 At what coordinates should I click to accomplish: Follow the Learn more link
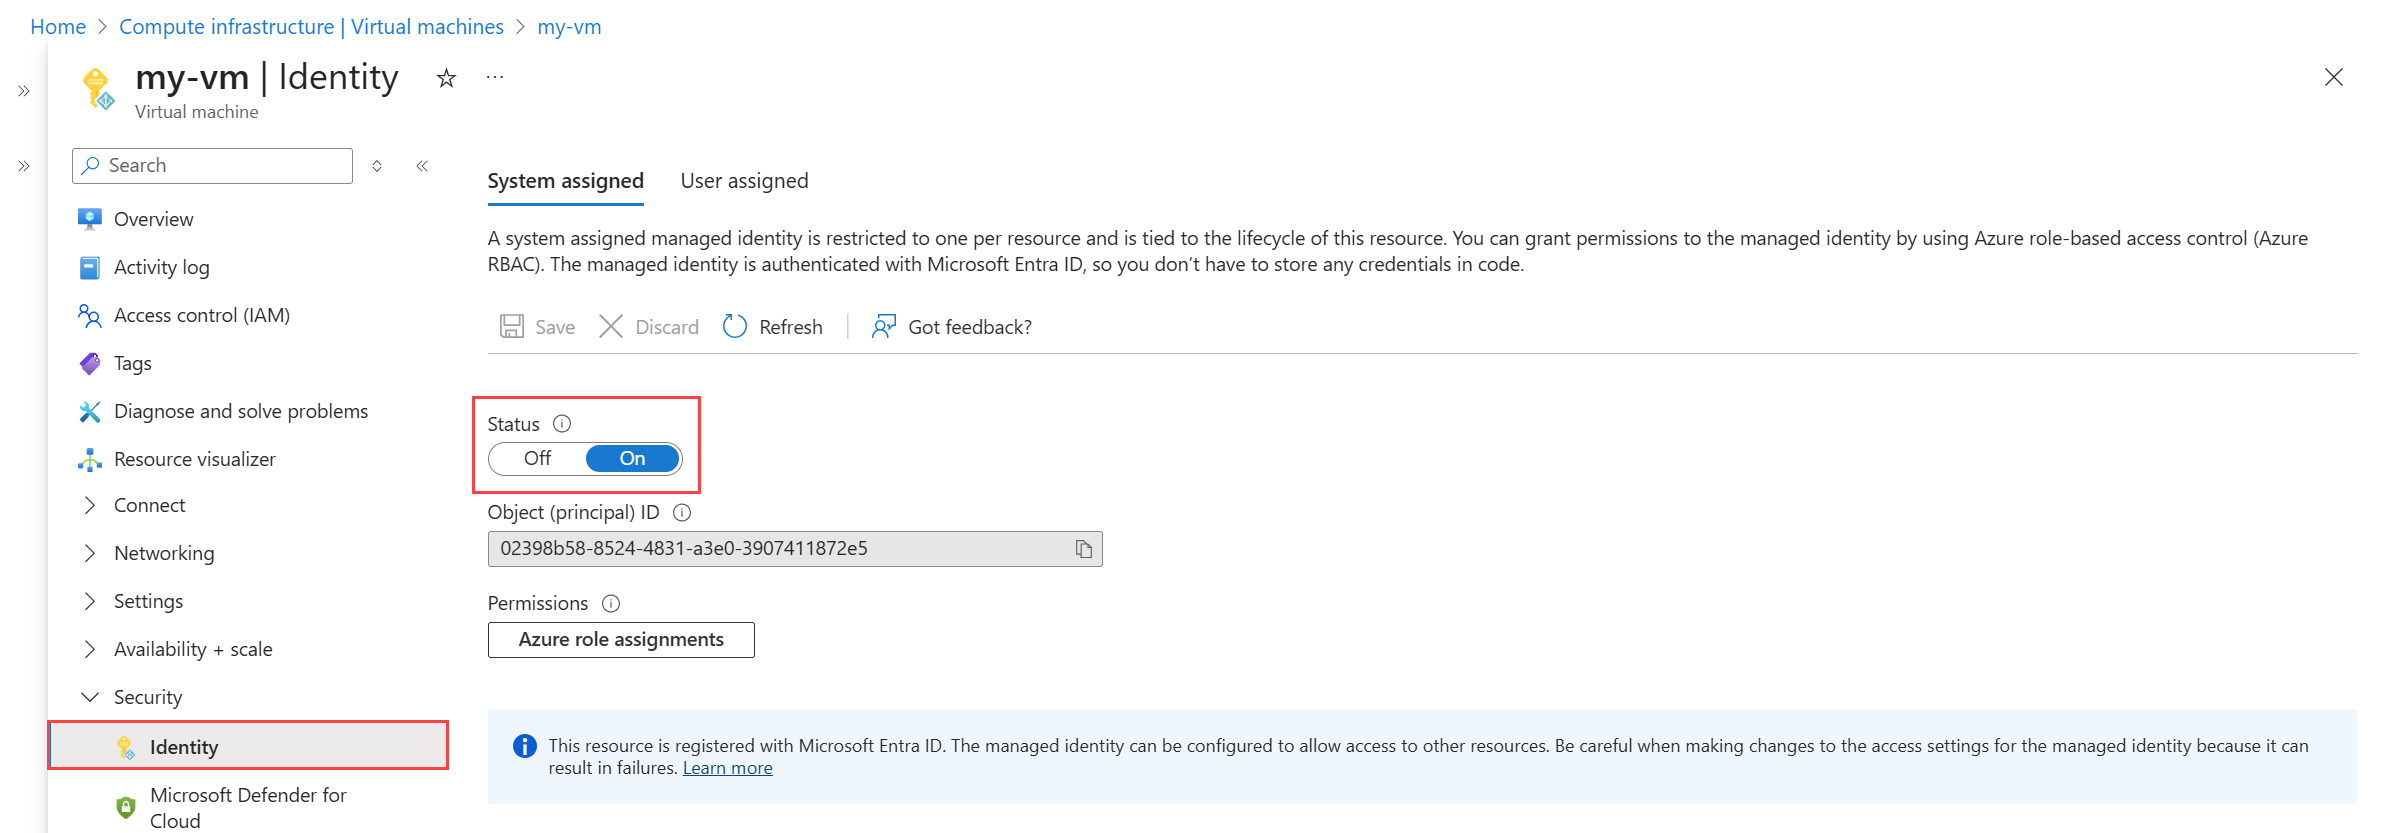[727, 768]
